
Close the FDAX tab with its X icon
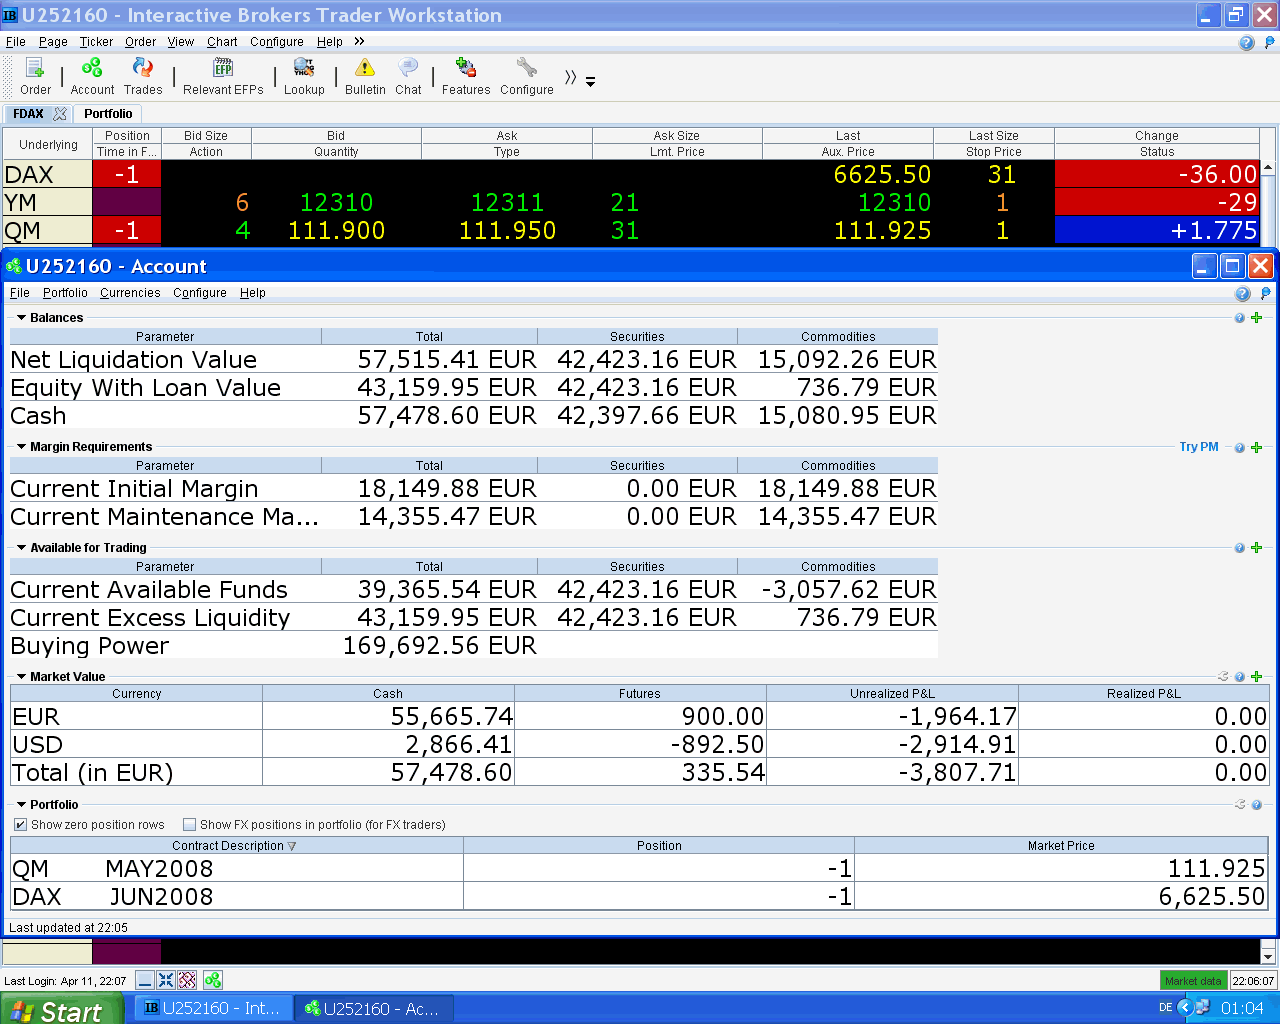[60, 114]
